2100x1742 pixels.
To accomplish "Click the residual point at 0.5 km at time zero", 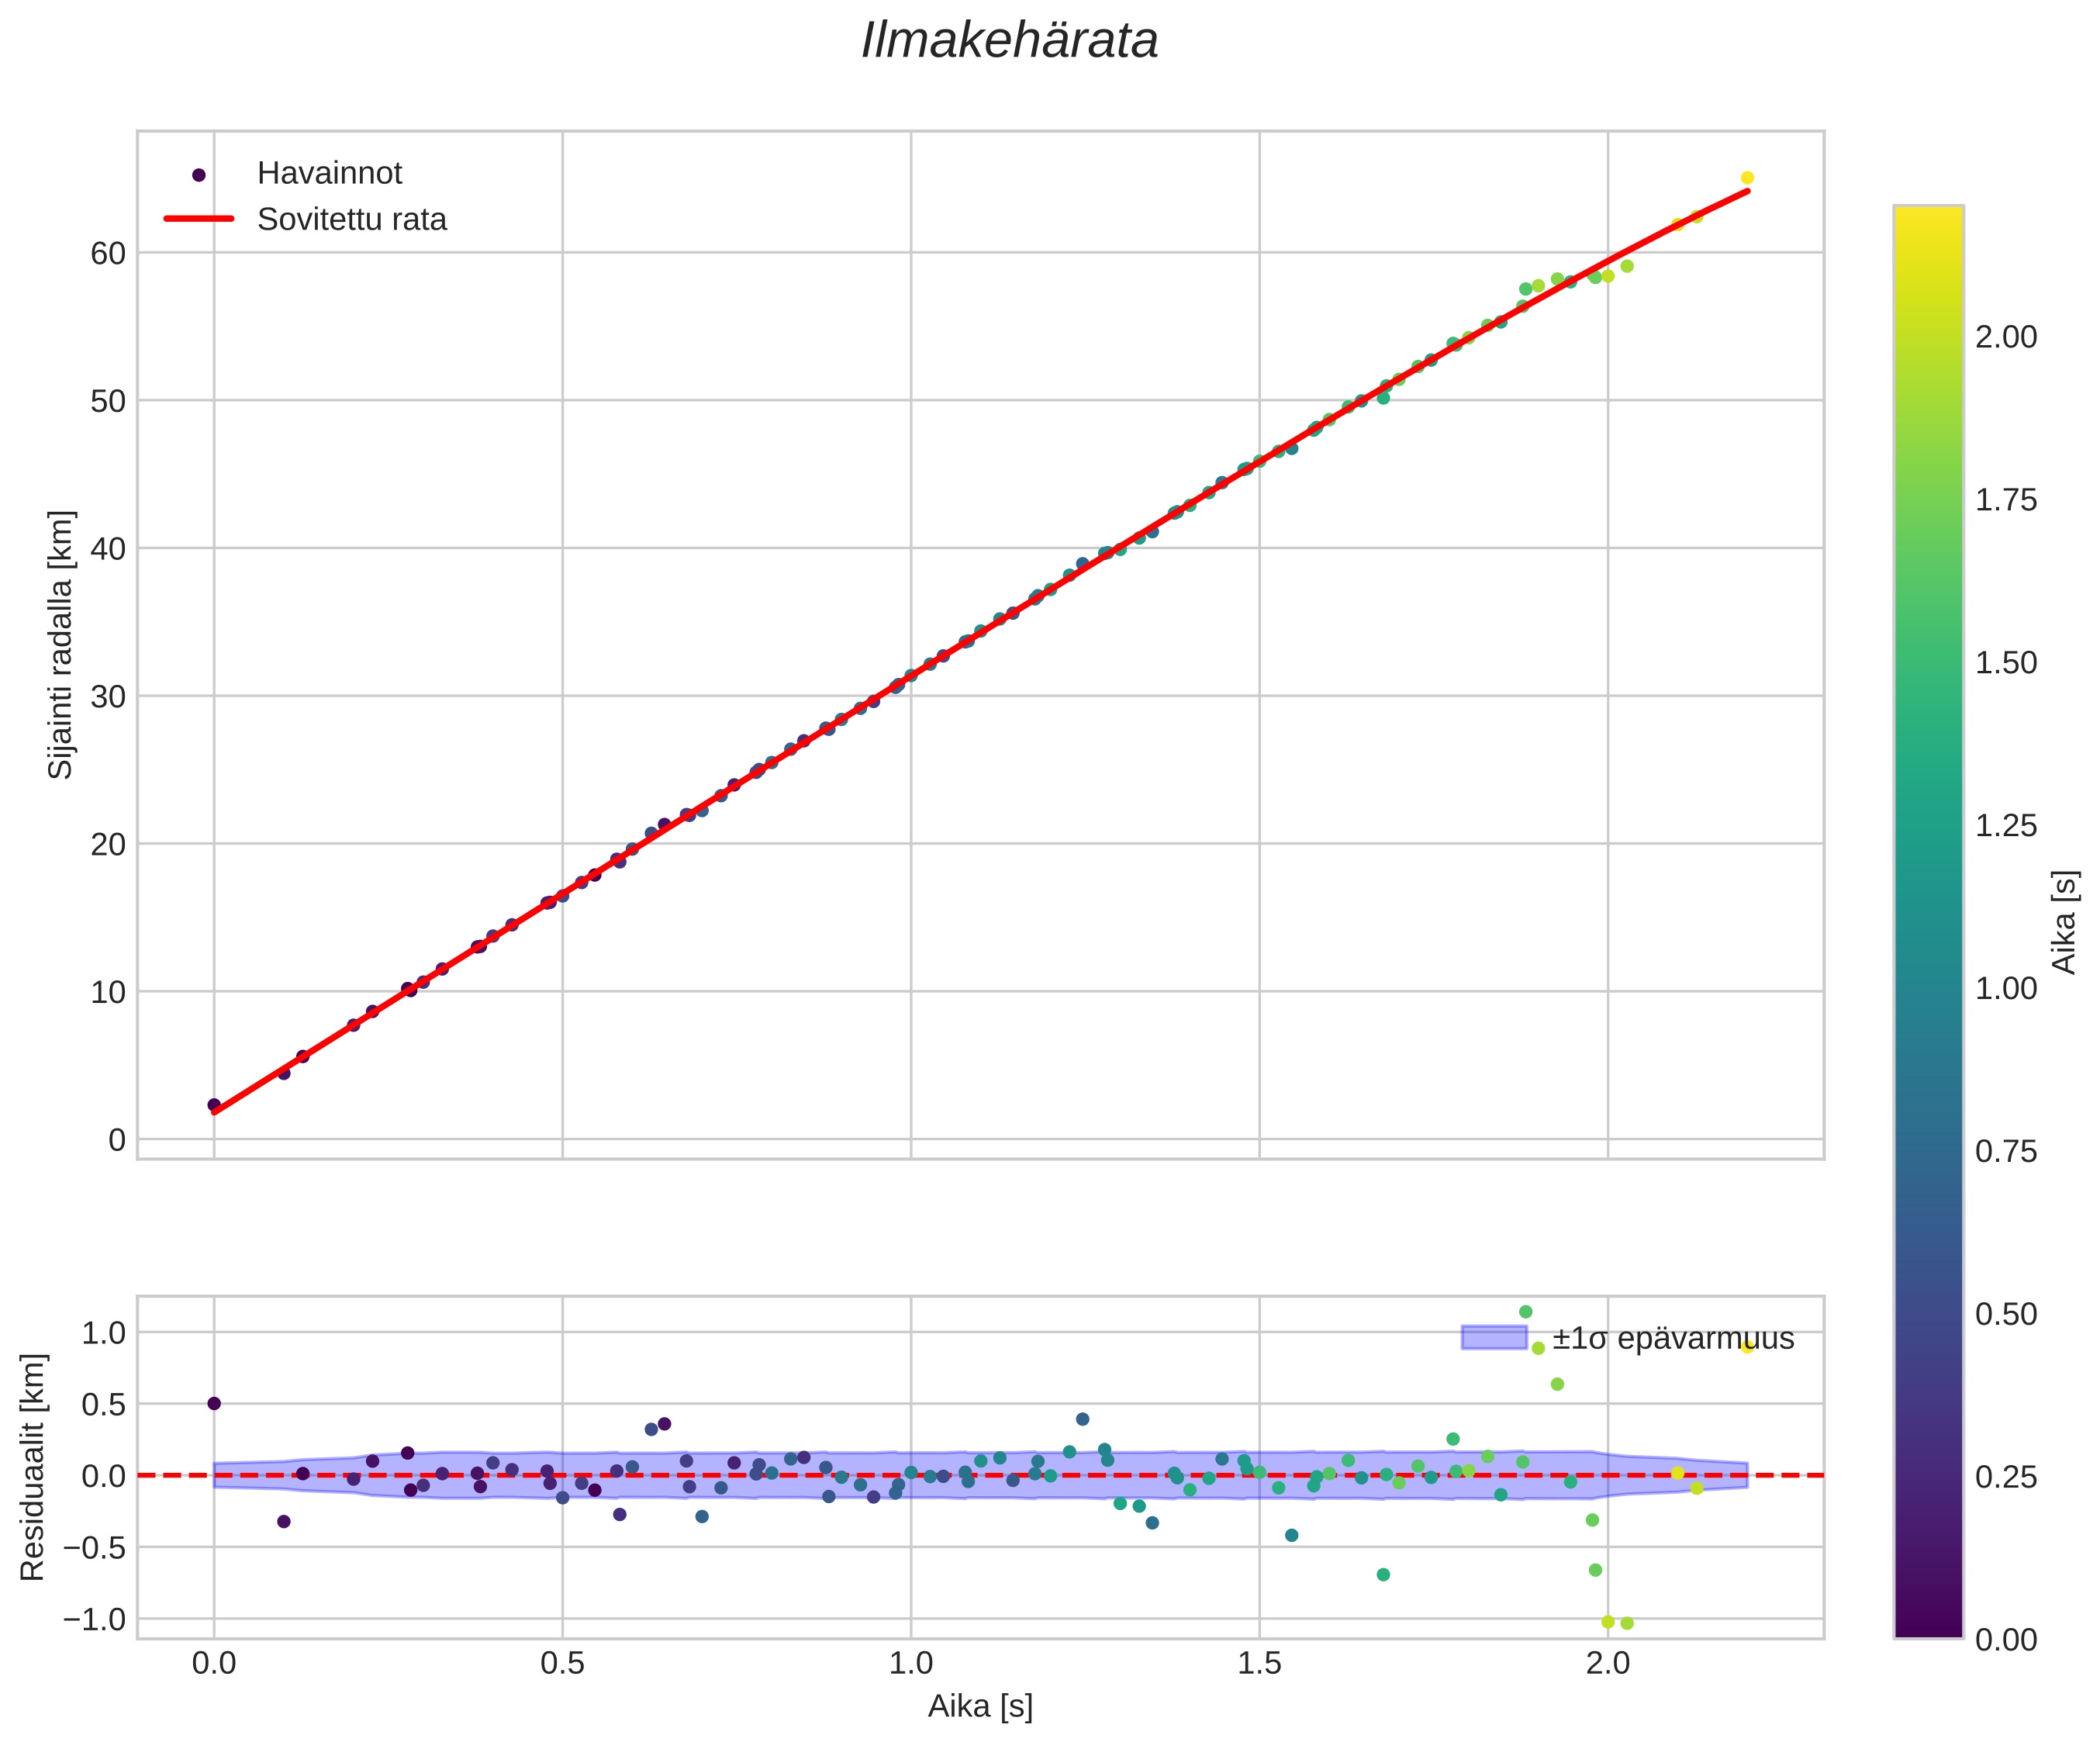I will click(214, 1403).
